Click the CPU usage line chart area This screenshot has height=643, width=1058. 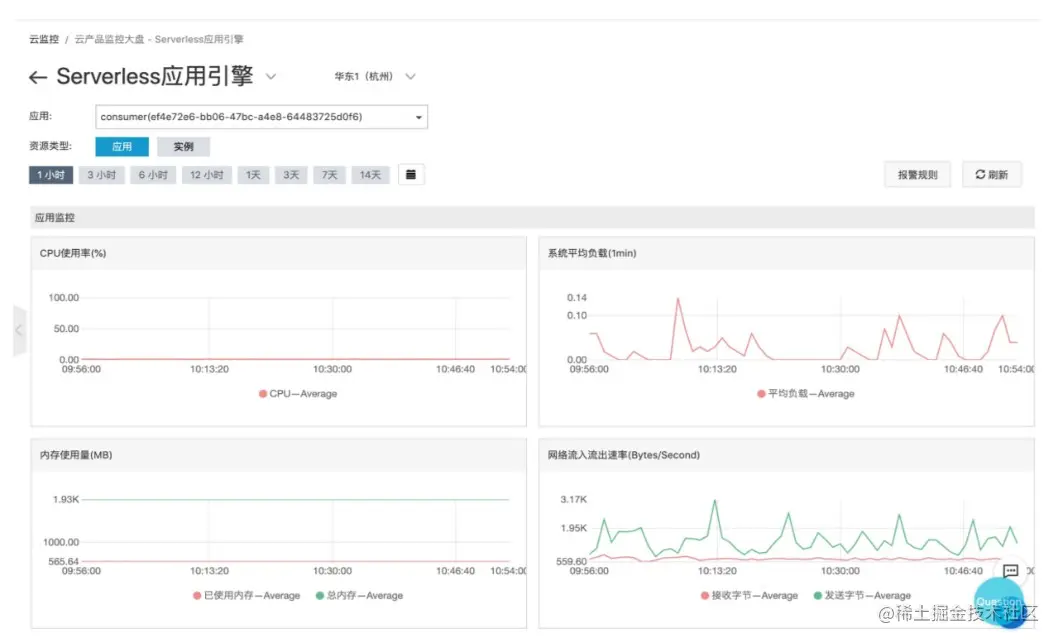(296, 329)
